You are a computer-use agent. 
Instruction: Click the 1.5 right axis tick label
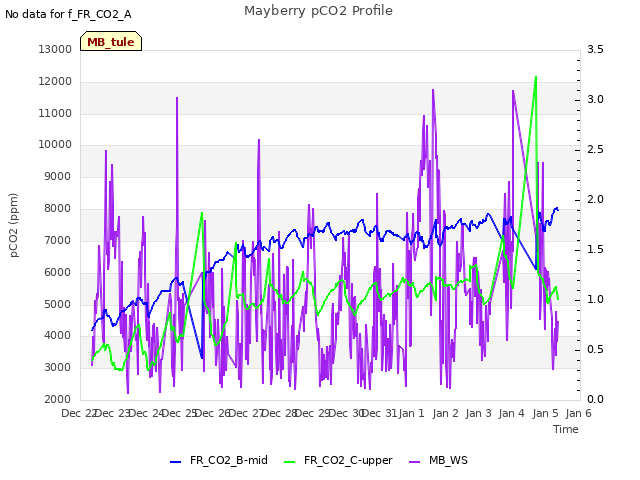point(595,249)
